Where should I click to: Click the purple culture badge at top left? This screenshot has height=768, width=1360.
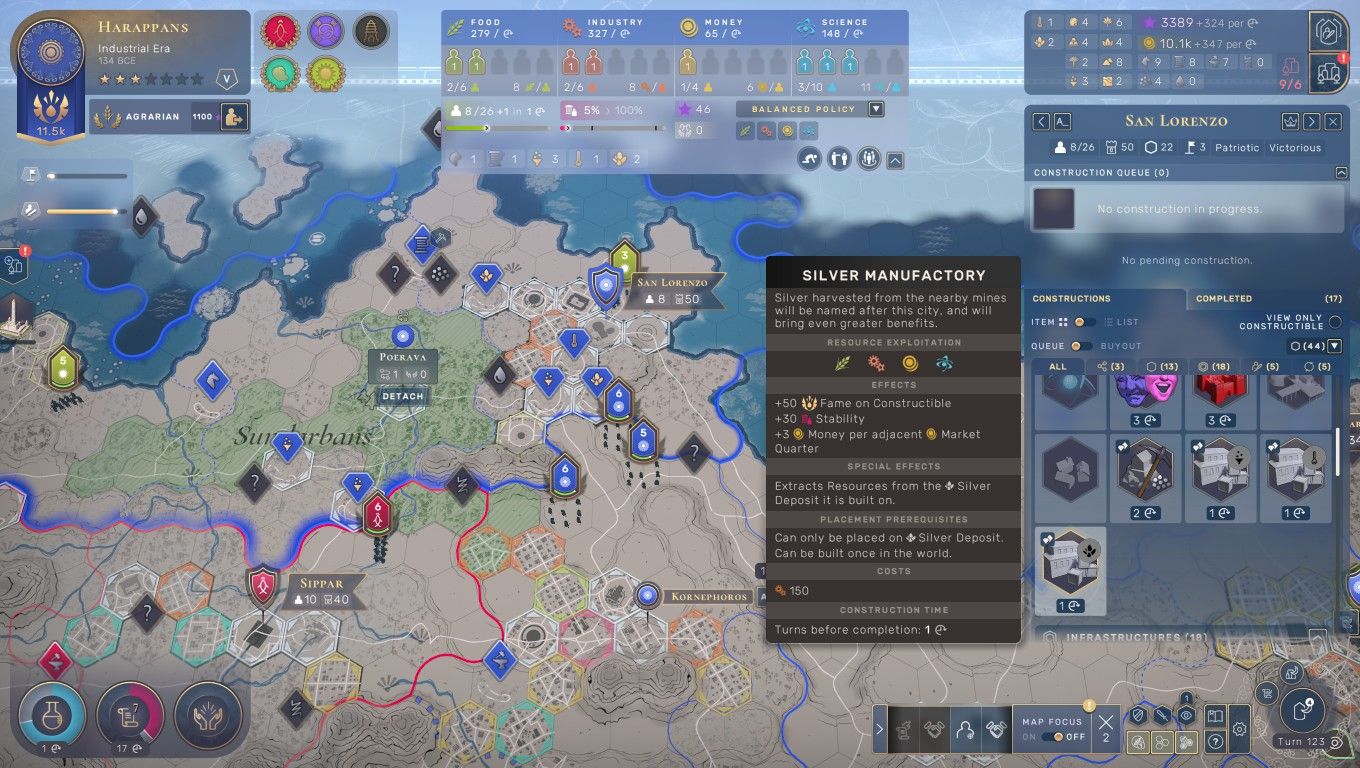pyautogui.click(x=325, y=31)
